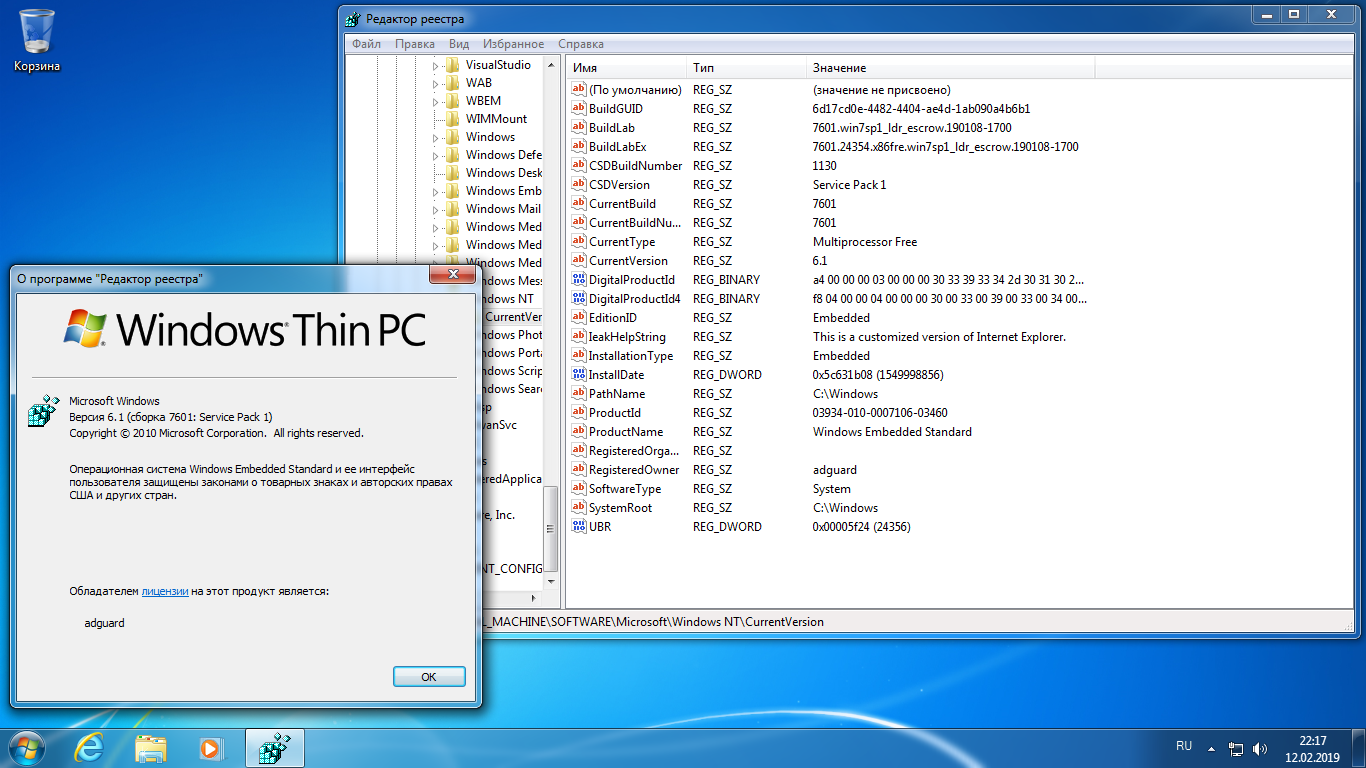
Task: Expand the VisualStudio tree node
Action: [x=436, y=65]
